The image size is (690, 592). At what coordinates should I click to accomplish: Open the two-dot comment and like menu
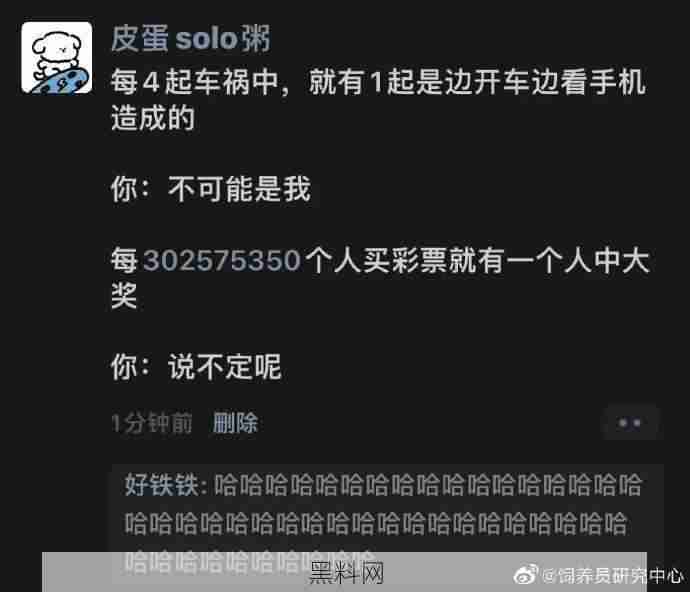(630, 423)
